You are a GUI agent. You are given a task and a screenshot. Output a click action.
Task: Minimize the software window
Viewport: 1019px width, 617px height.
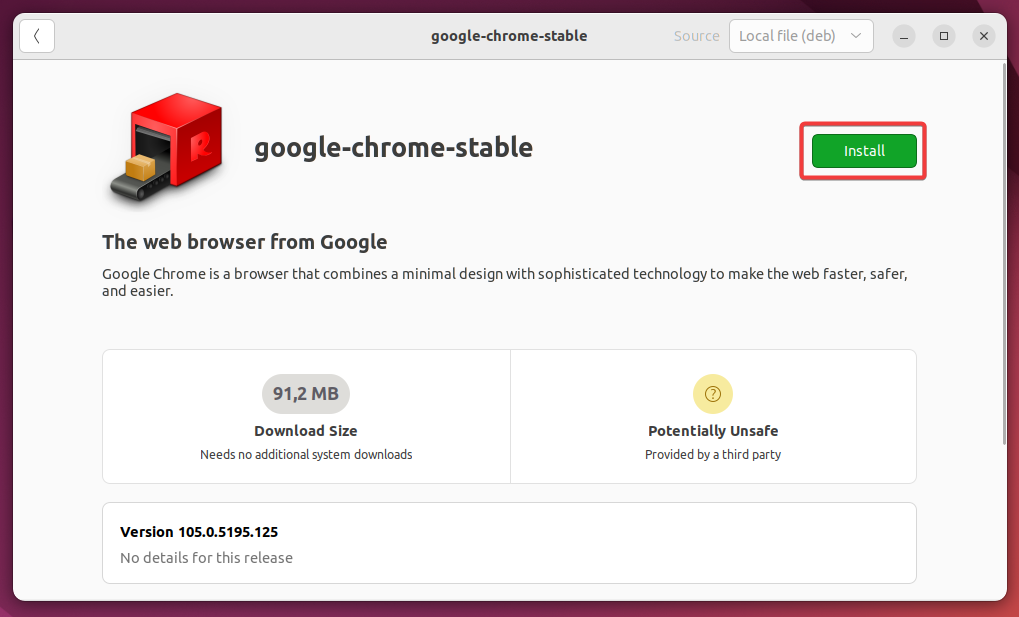(x=904, y=36)
